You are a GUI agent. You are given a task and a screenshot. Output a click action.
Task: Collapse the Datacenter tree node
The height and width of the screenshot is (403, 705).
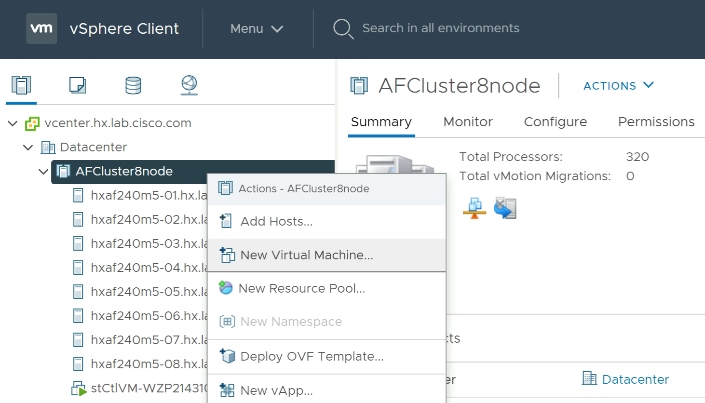click(28, 147)
